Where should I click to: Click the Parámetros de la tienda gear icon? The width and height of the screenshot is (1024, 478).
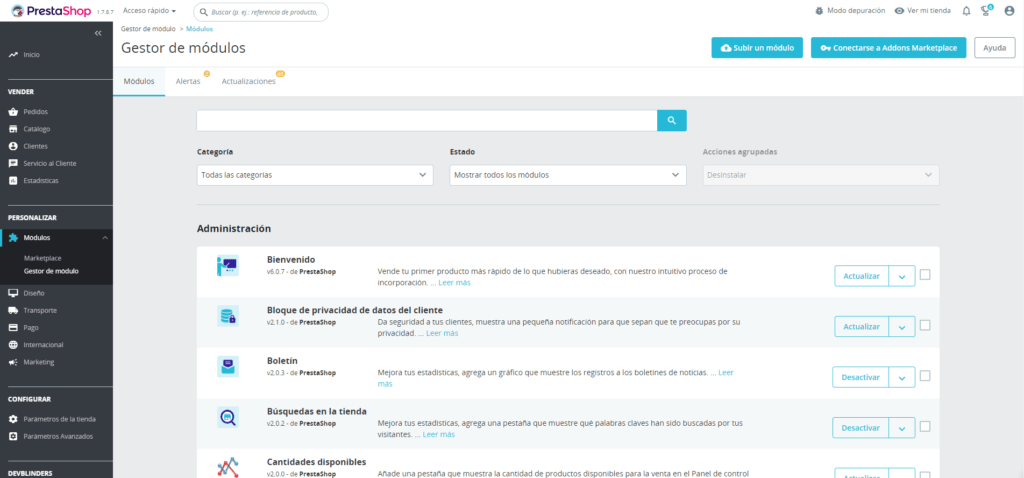coord(13,419)
